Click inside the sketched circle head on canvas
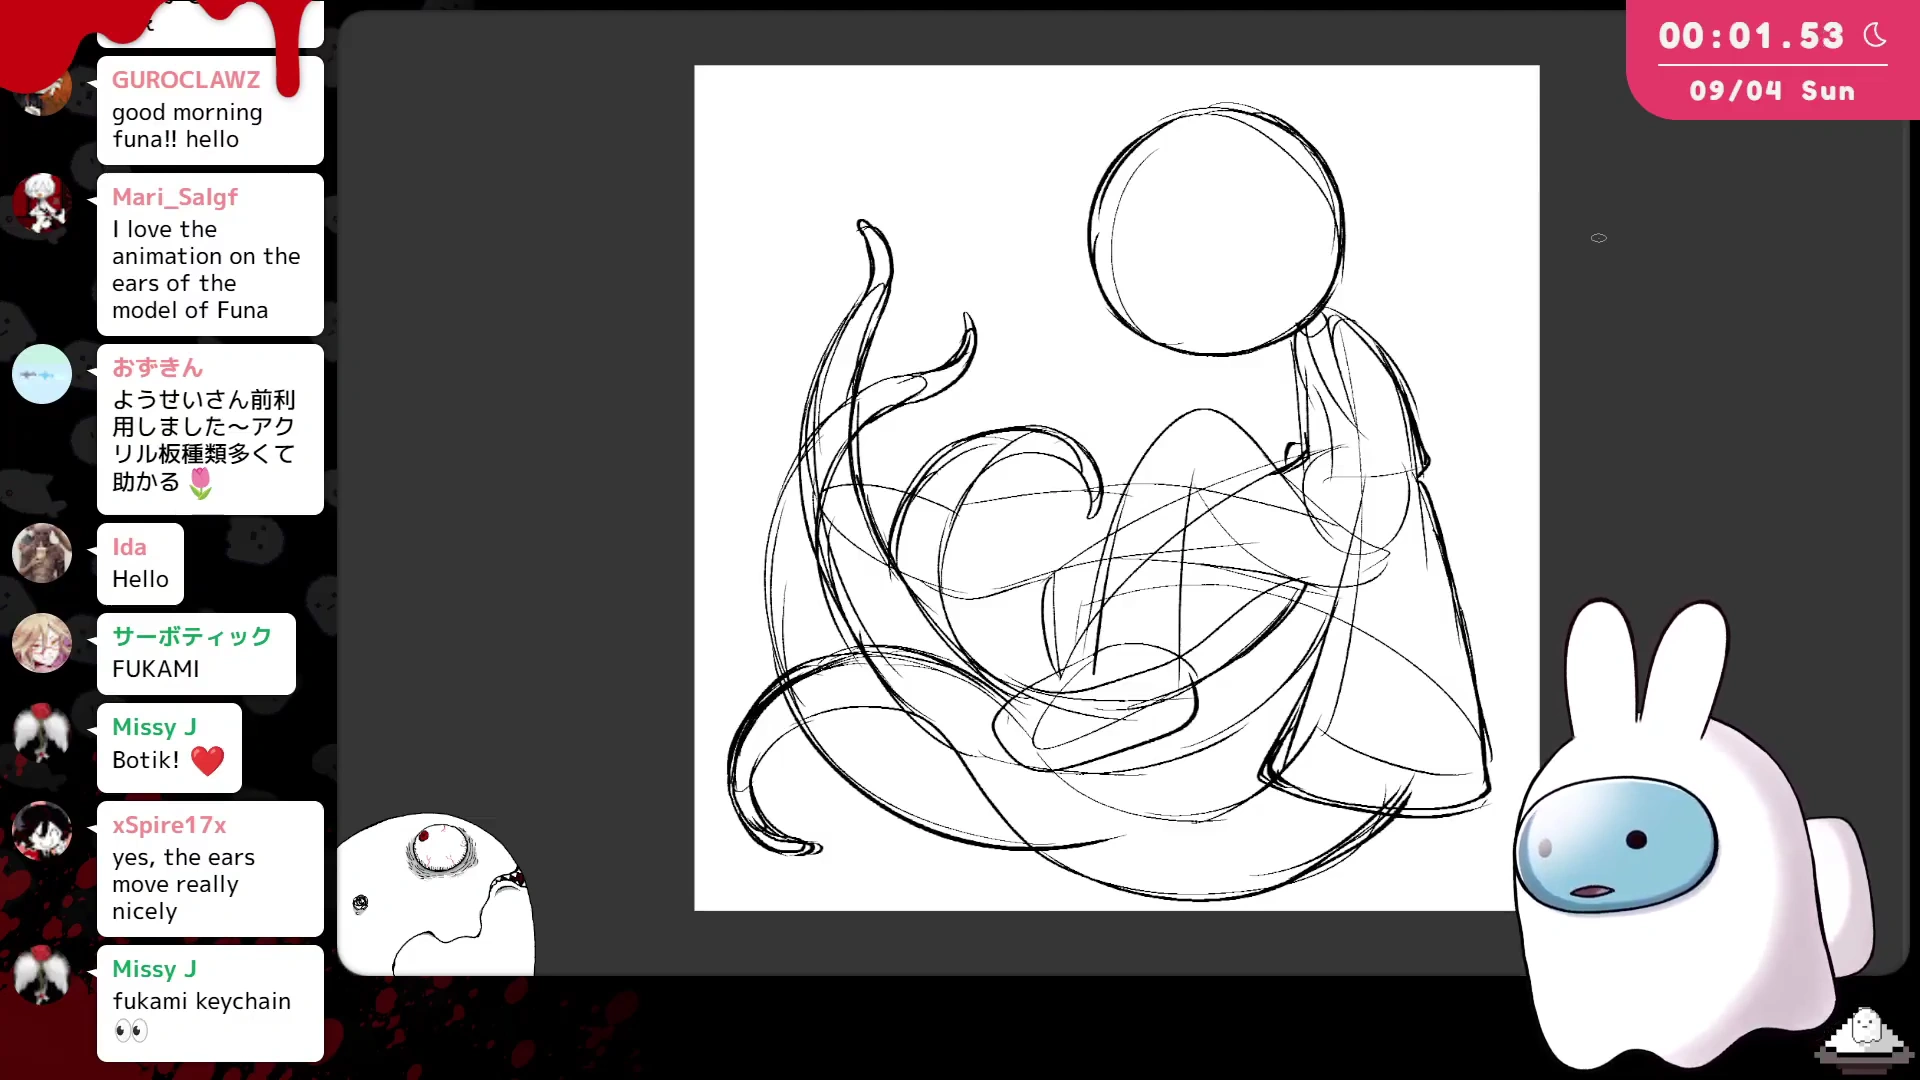Screen dimensions: 1920x1080 pos(1216,232)
